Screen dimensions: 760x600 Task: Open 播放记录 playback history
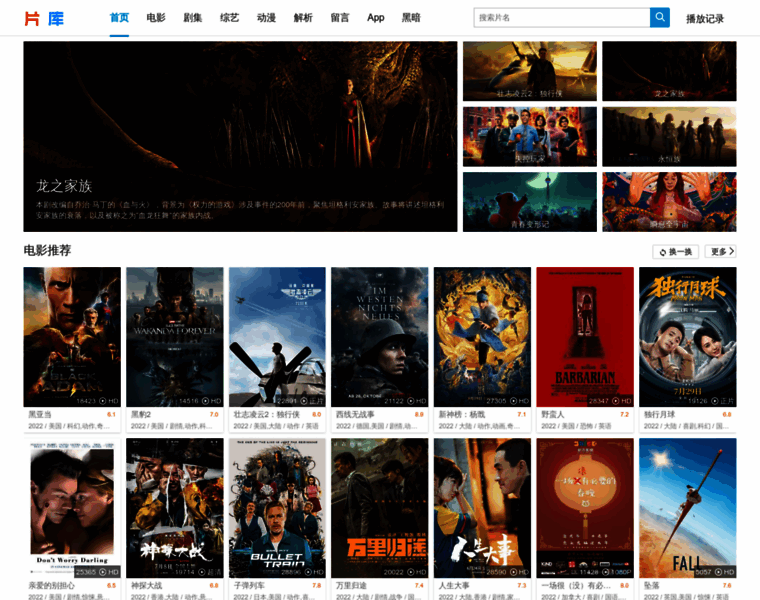[705, 19]
